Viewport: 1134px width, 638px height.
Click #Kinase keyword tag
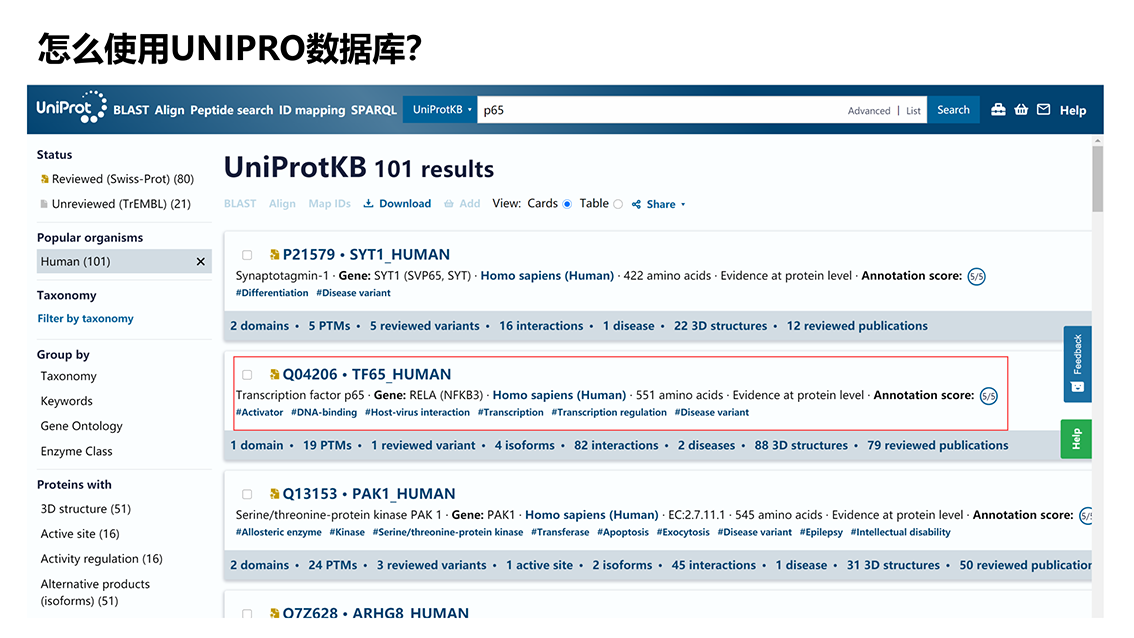tap(347, 532)
